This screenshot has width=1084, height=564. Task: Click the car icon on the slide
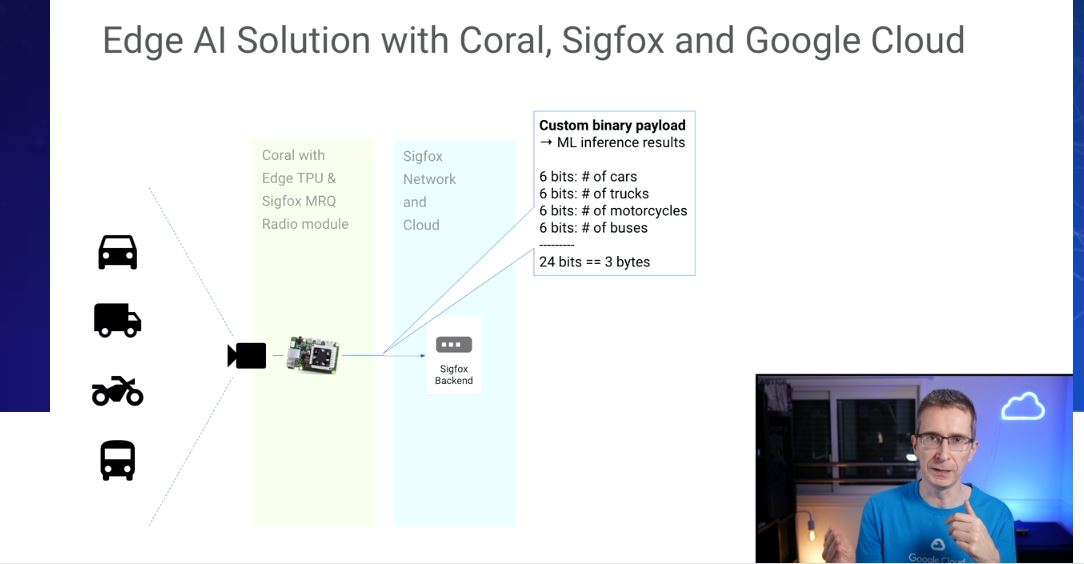coord(118,252)
